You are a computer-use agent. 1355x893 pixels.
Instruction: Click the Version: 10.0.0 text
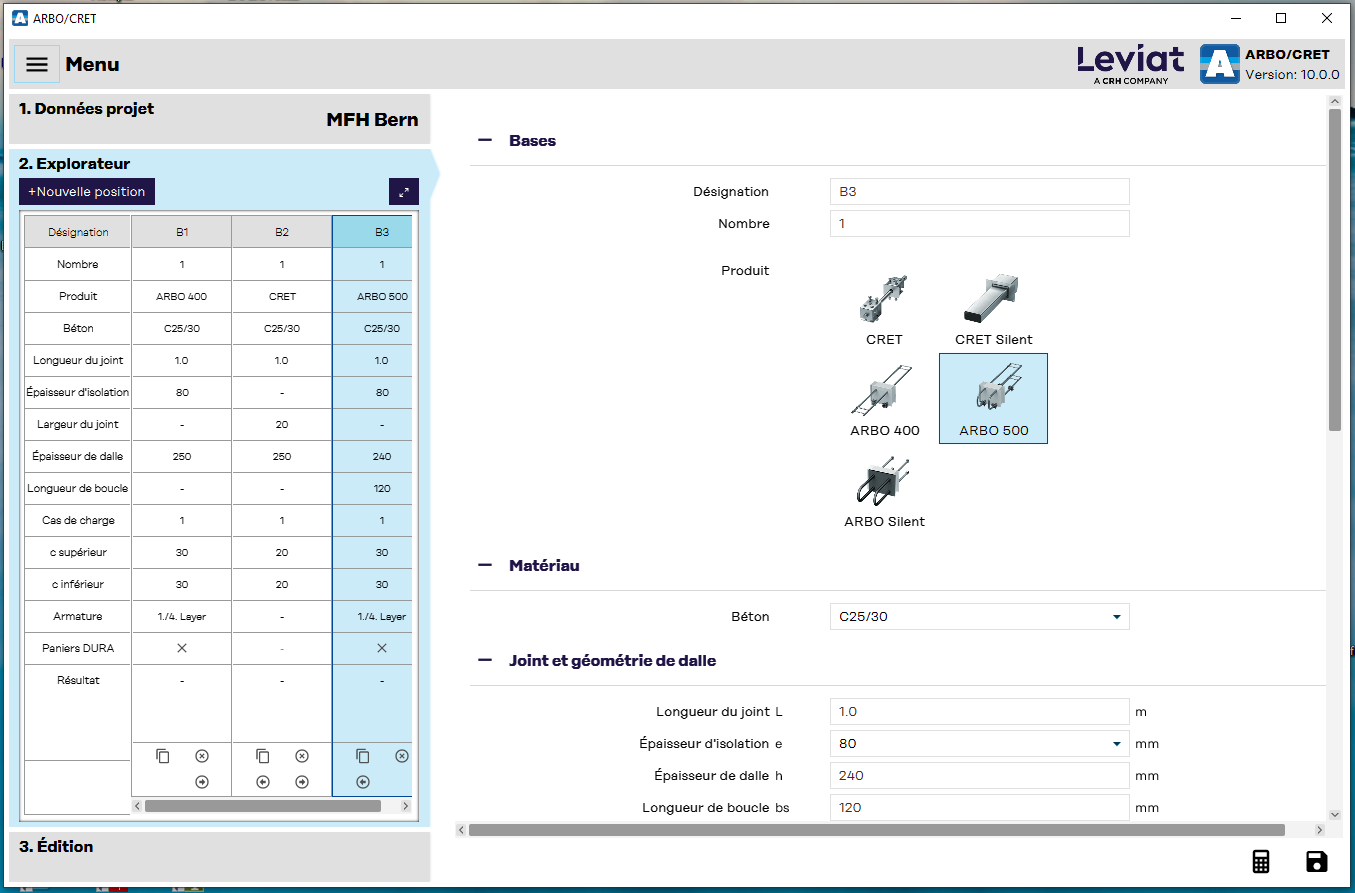click(x=1292, y=75)
